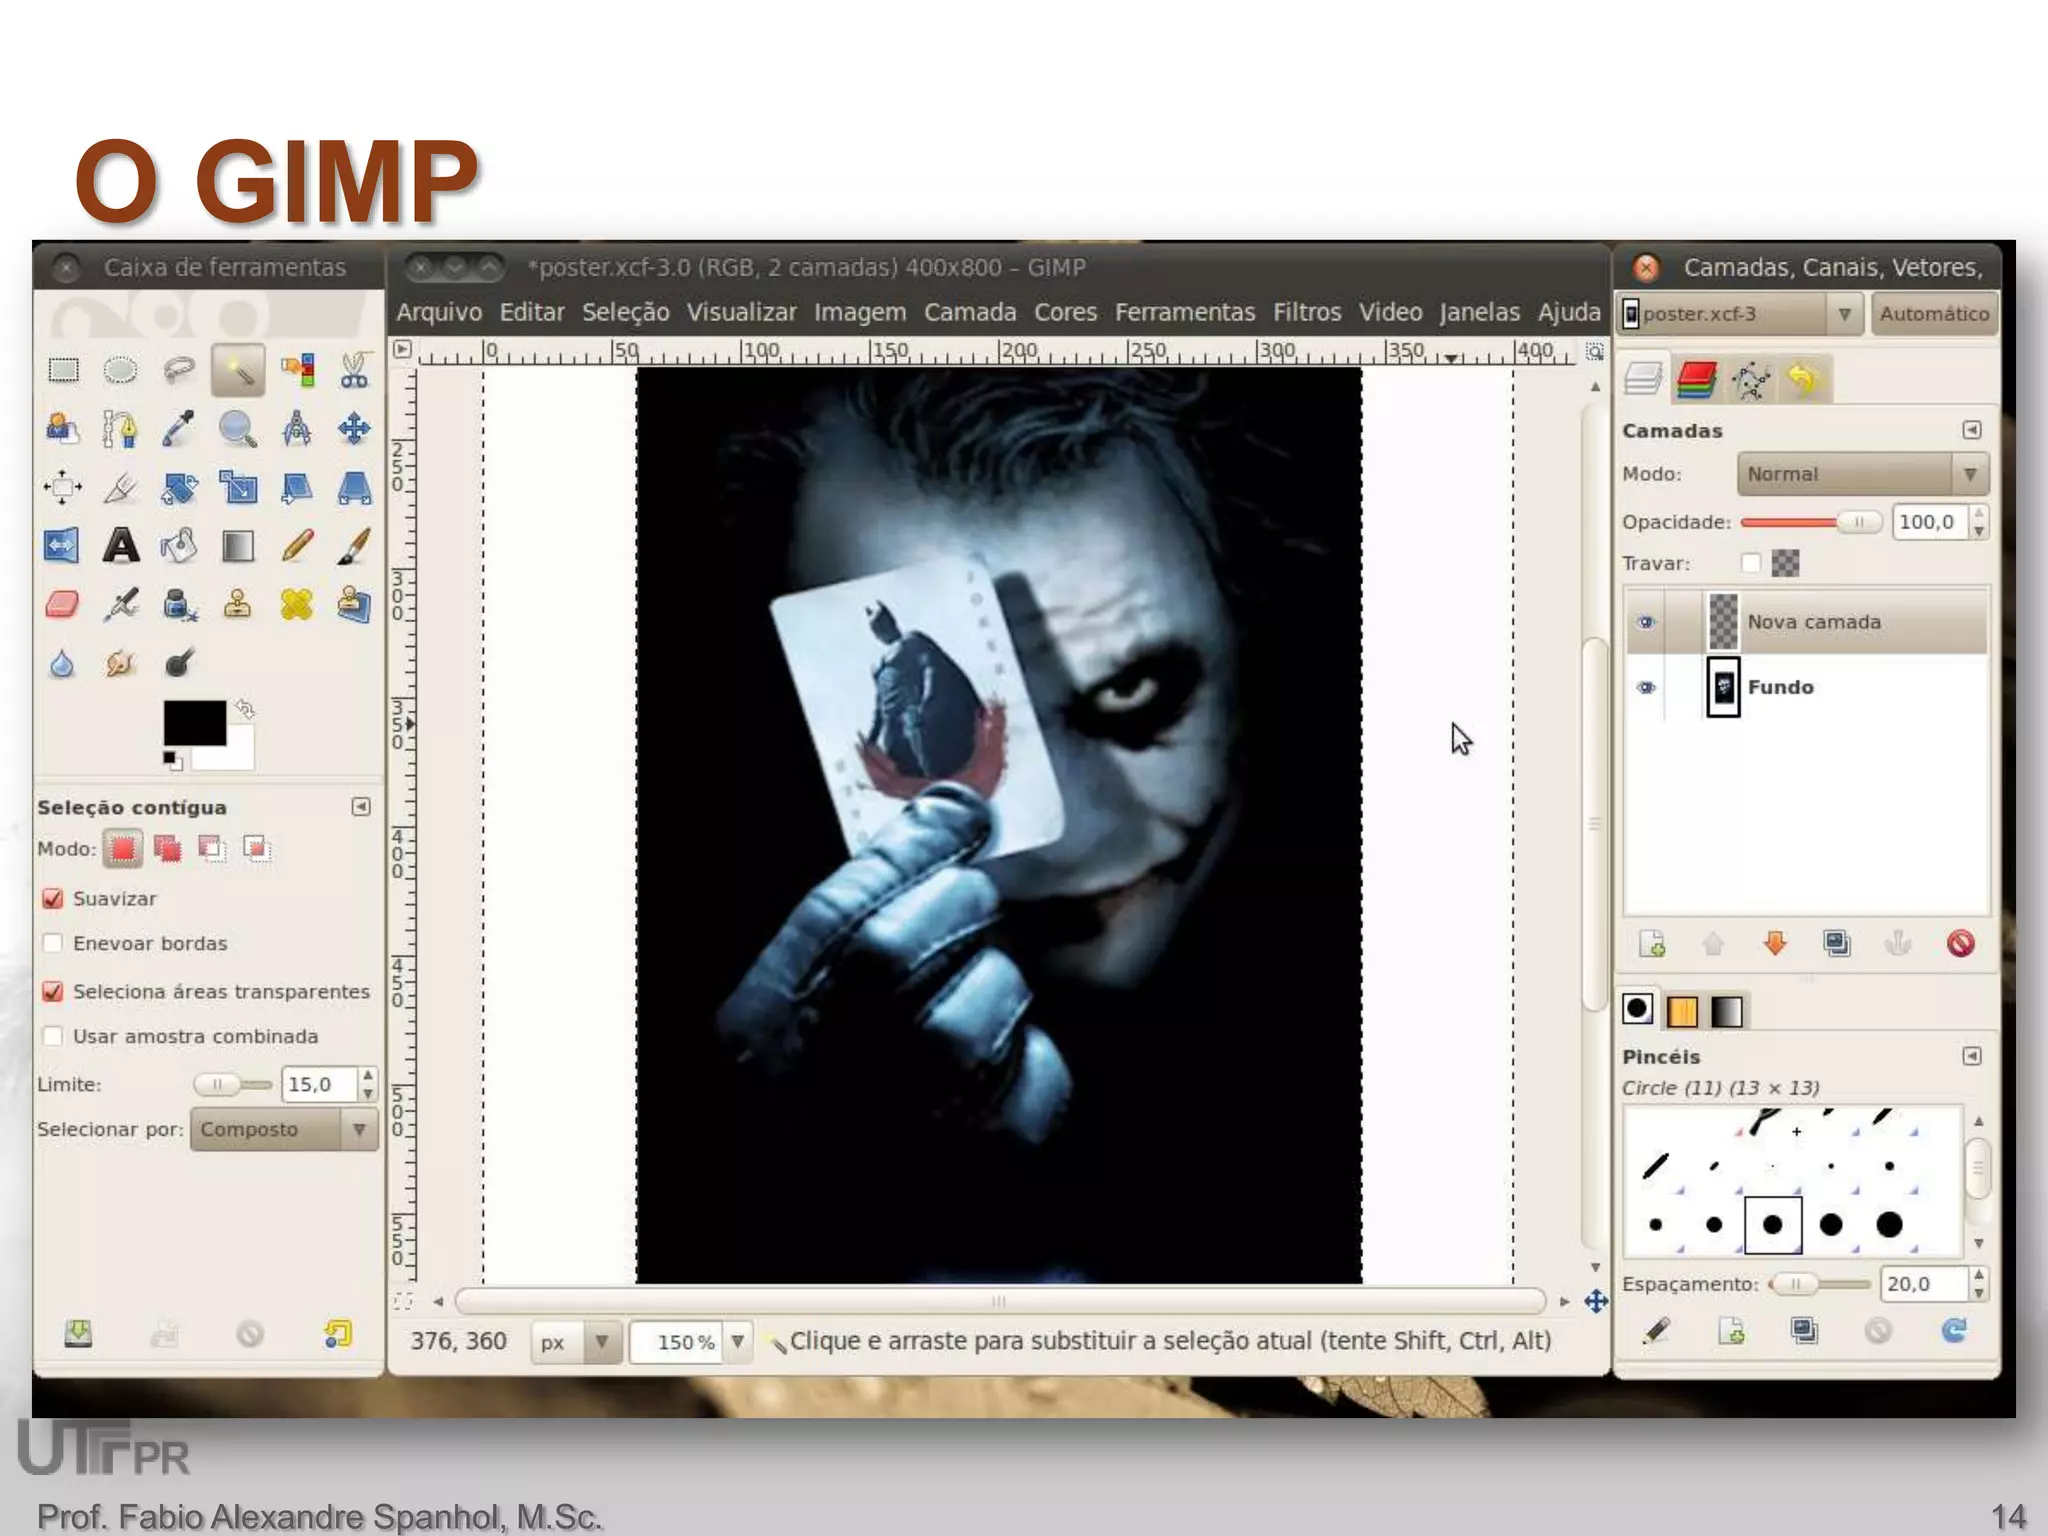Open Selecionar por Composto dropdown

[x=283, y=1129]
